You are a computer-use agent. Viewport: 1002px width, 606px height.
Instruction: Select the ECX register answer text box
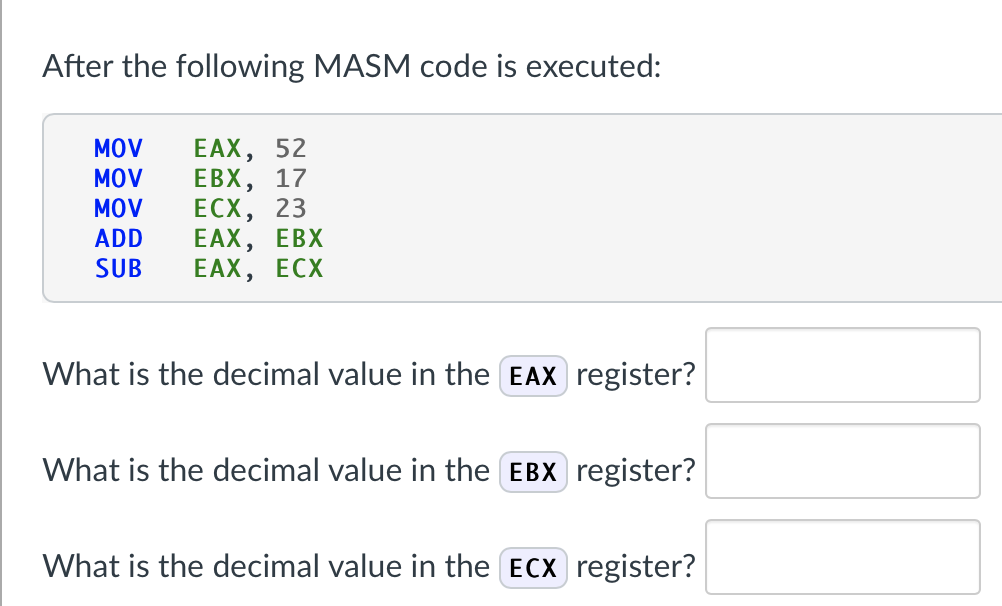[842, 557]
